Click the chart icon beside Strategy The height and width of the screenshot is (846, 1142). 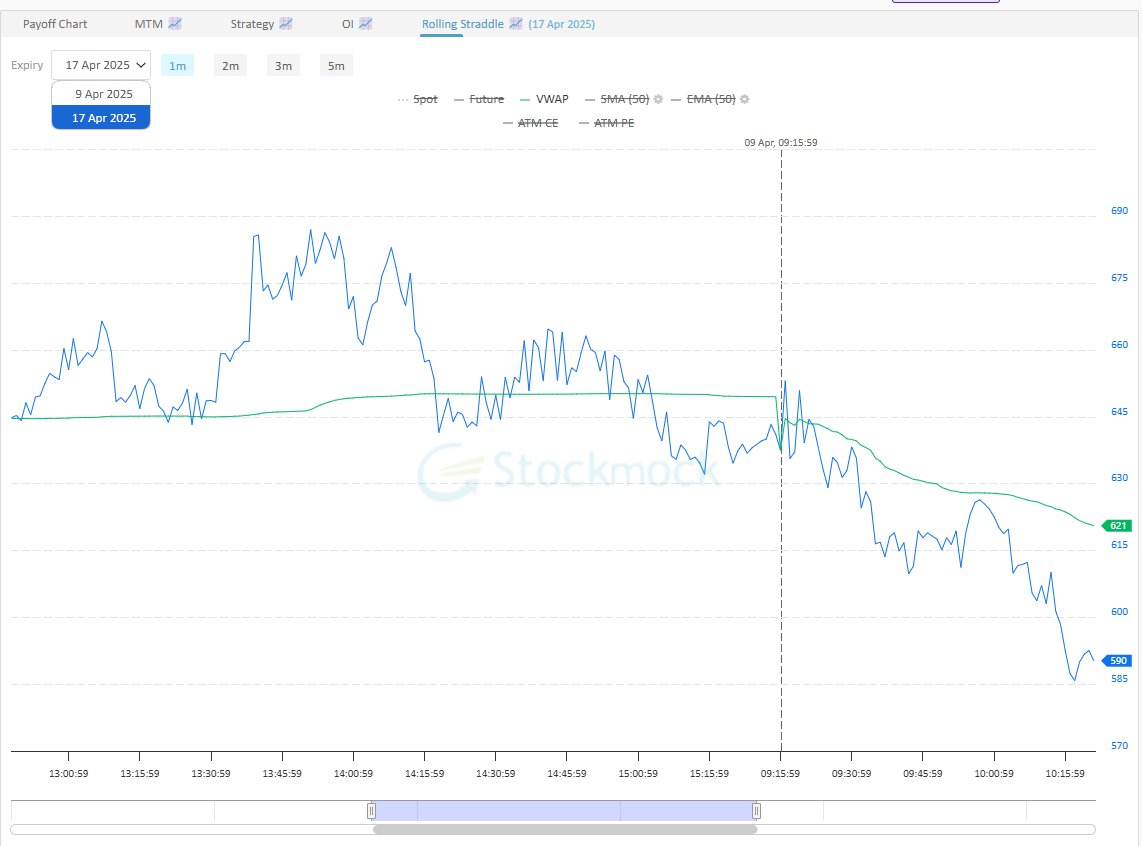[288, 23]
